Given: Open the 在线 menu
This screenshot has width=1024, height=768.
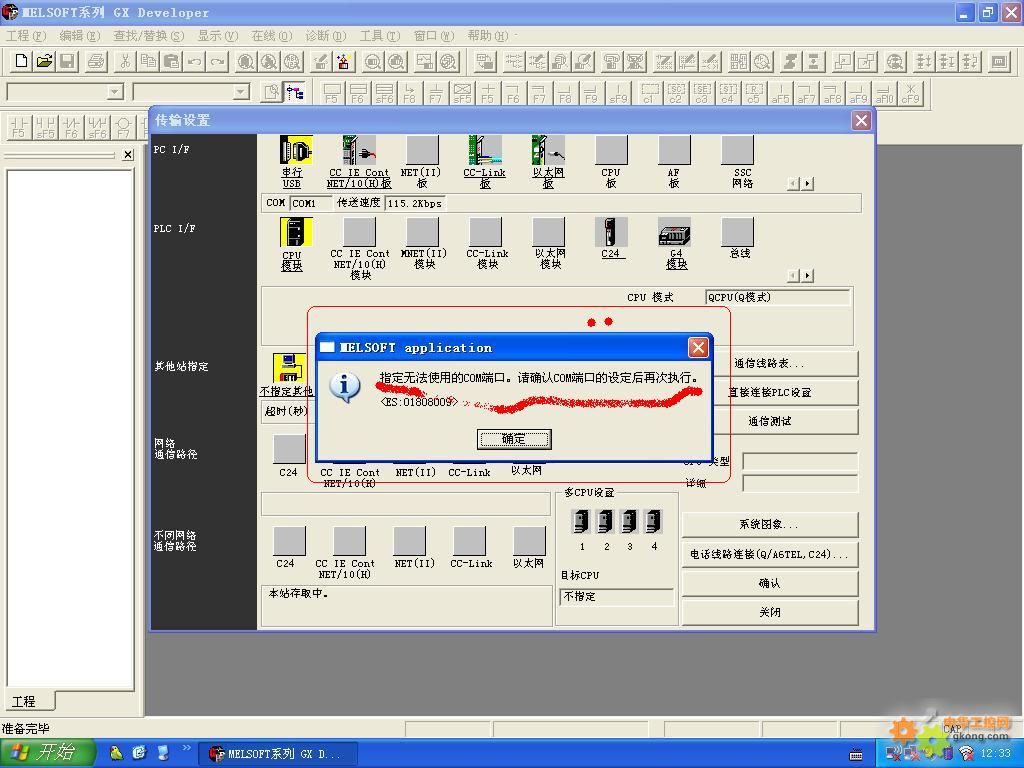Looking at the screenshot, I should point(272,35).
